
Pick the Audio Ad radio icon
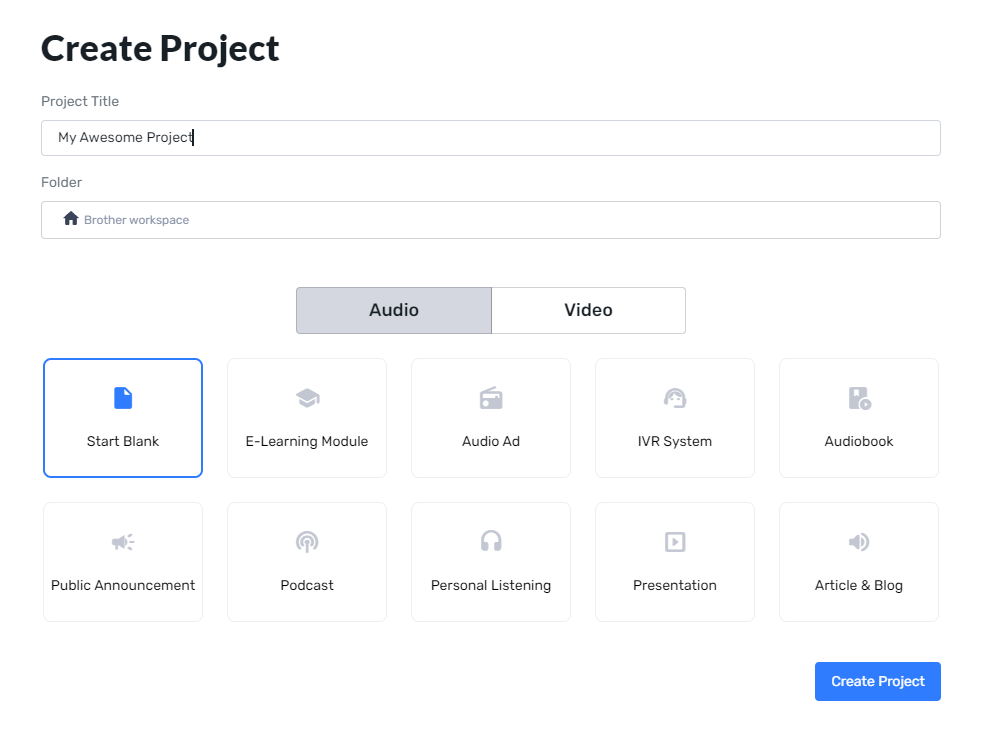tap(491, 398)
